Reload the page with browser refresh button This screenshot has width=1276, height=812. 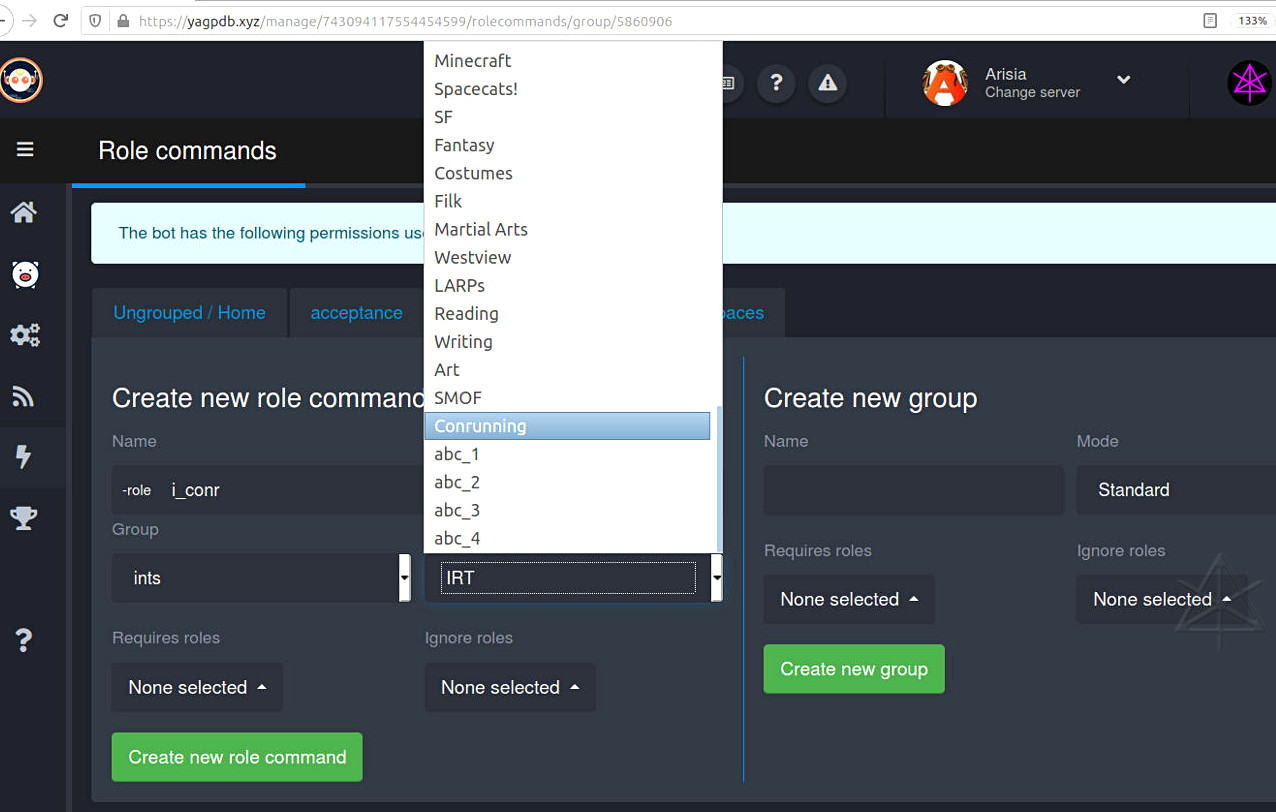click(61, 21)
